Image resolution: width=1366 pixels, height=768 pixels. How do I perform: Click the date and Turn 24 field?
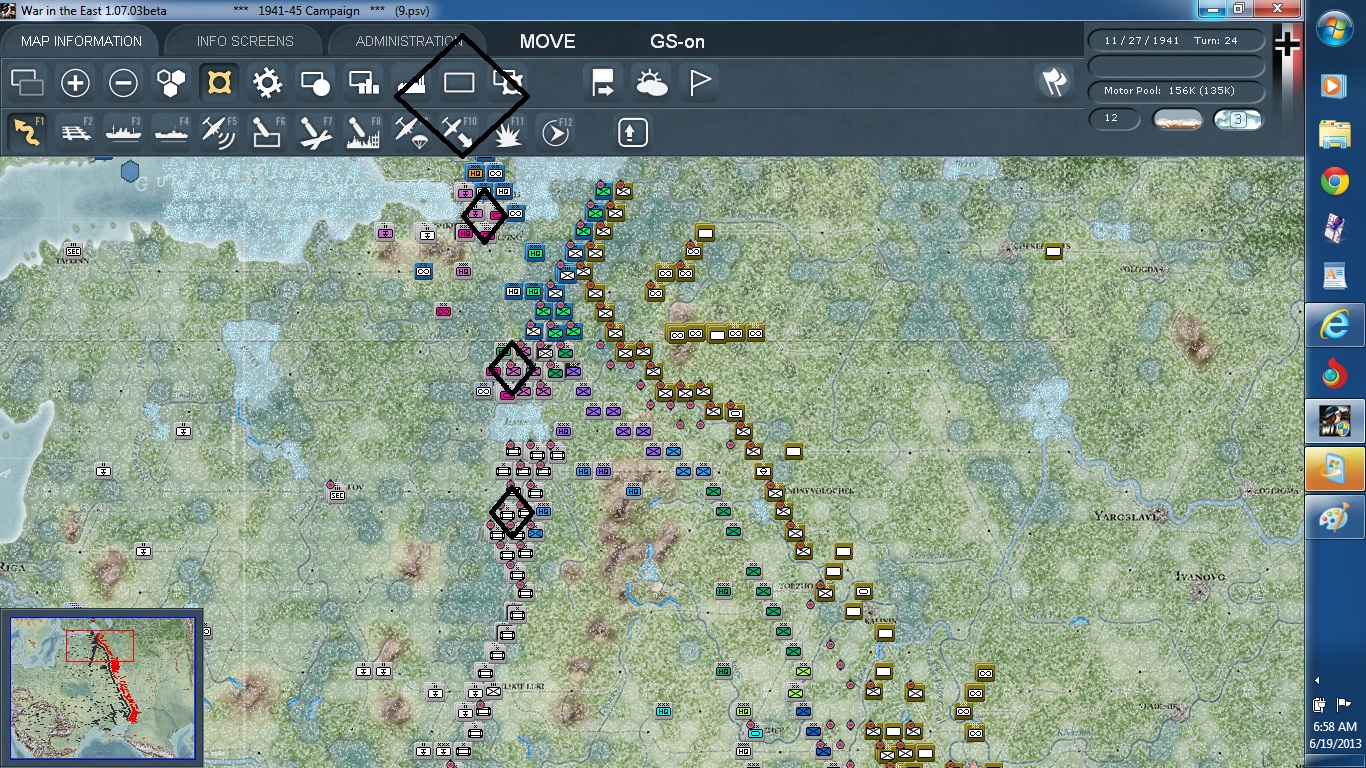tap(1176, 41)
